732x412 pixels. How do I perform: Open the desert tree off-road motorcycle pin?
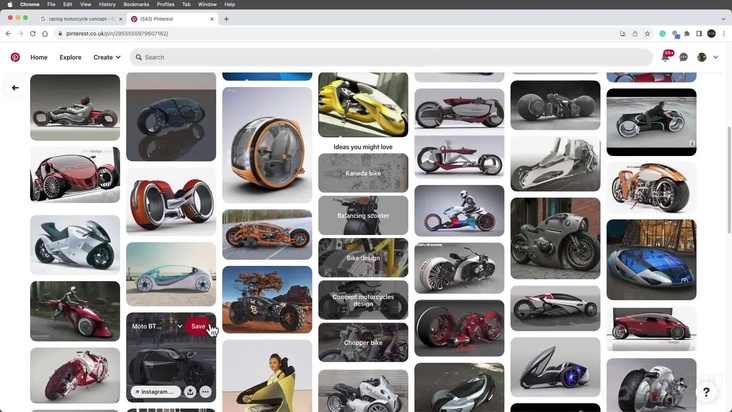click(x=267, y=300)
